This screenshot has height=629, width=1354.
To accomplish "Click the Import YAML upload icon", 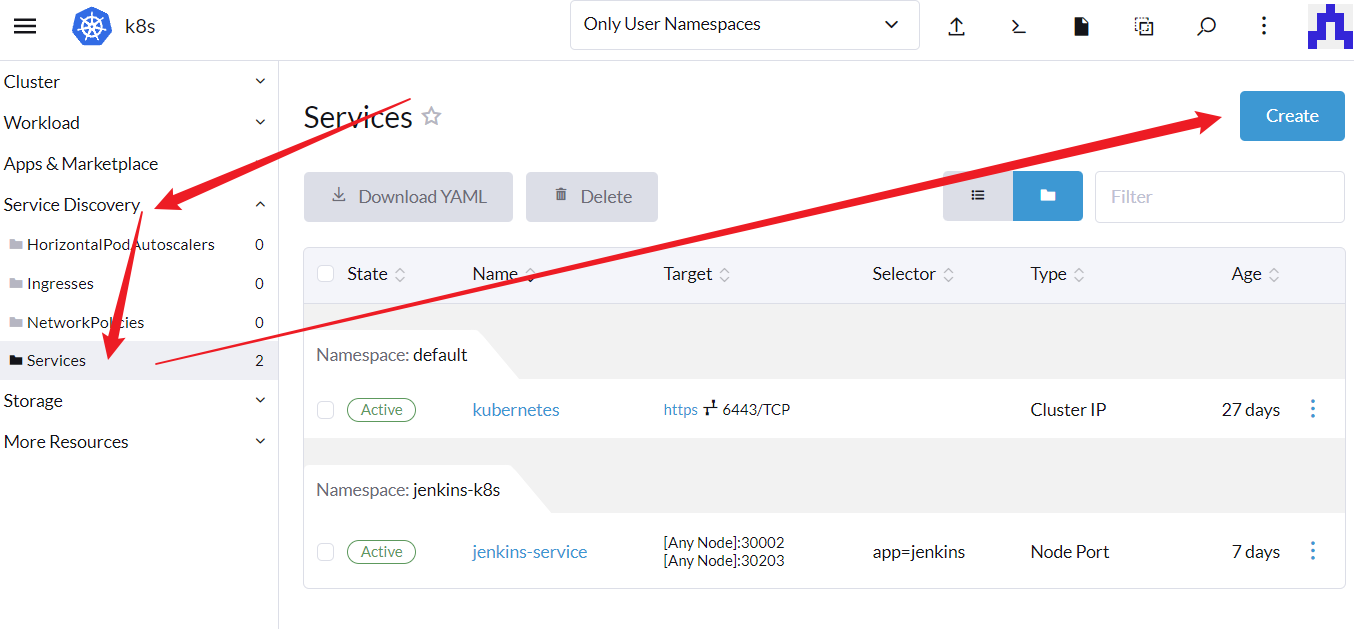I will (956, 27).
